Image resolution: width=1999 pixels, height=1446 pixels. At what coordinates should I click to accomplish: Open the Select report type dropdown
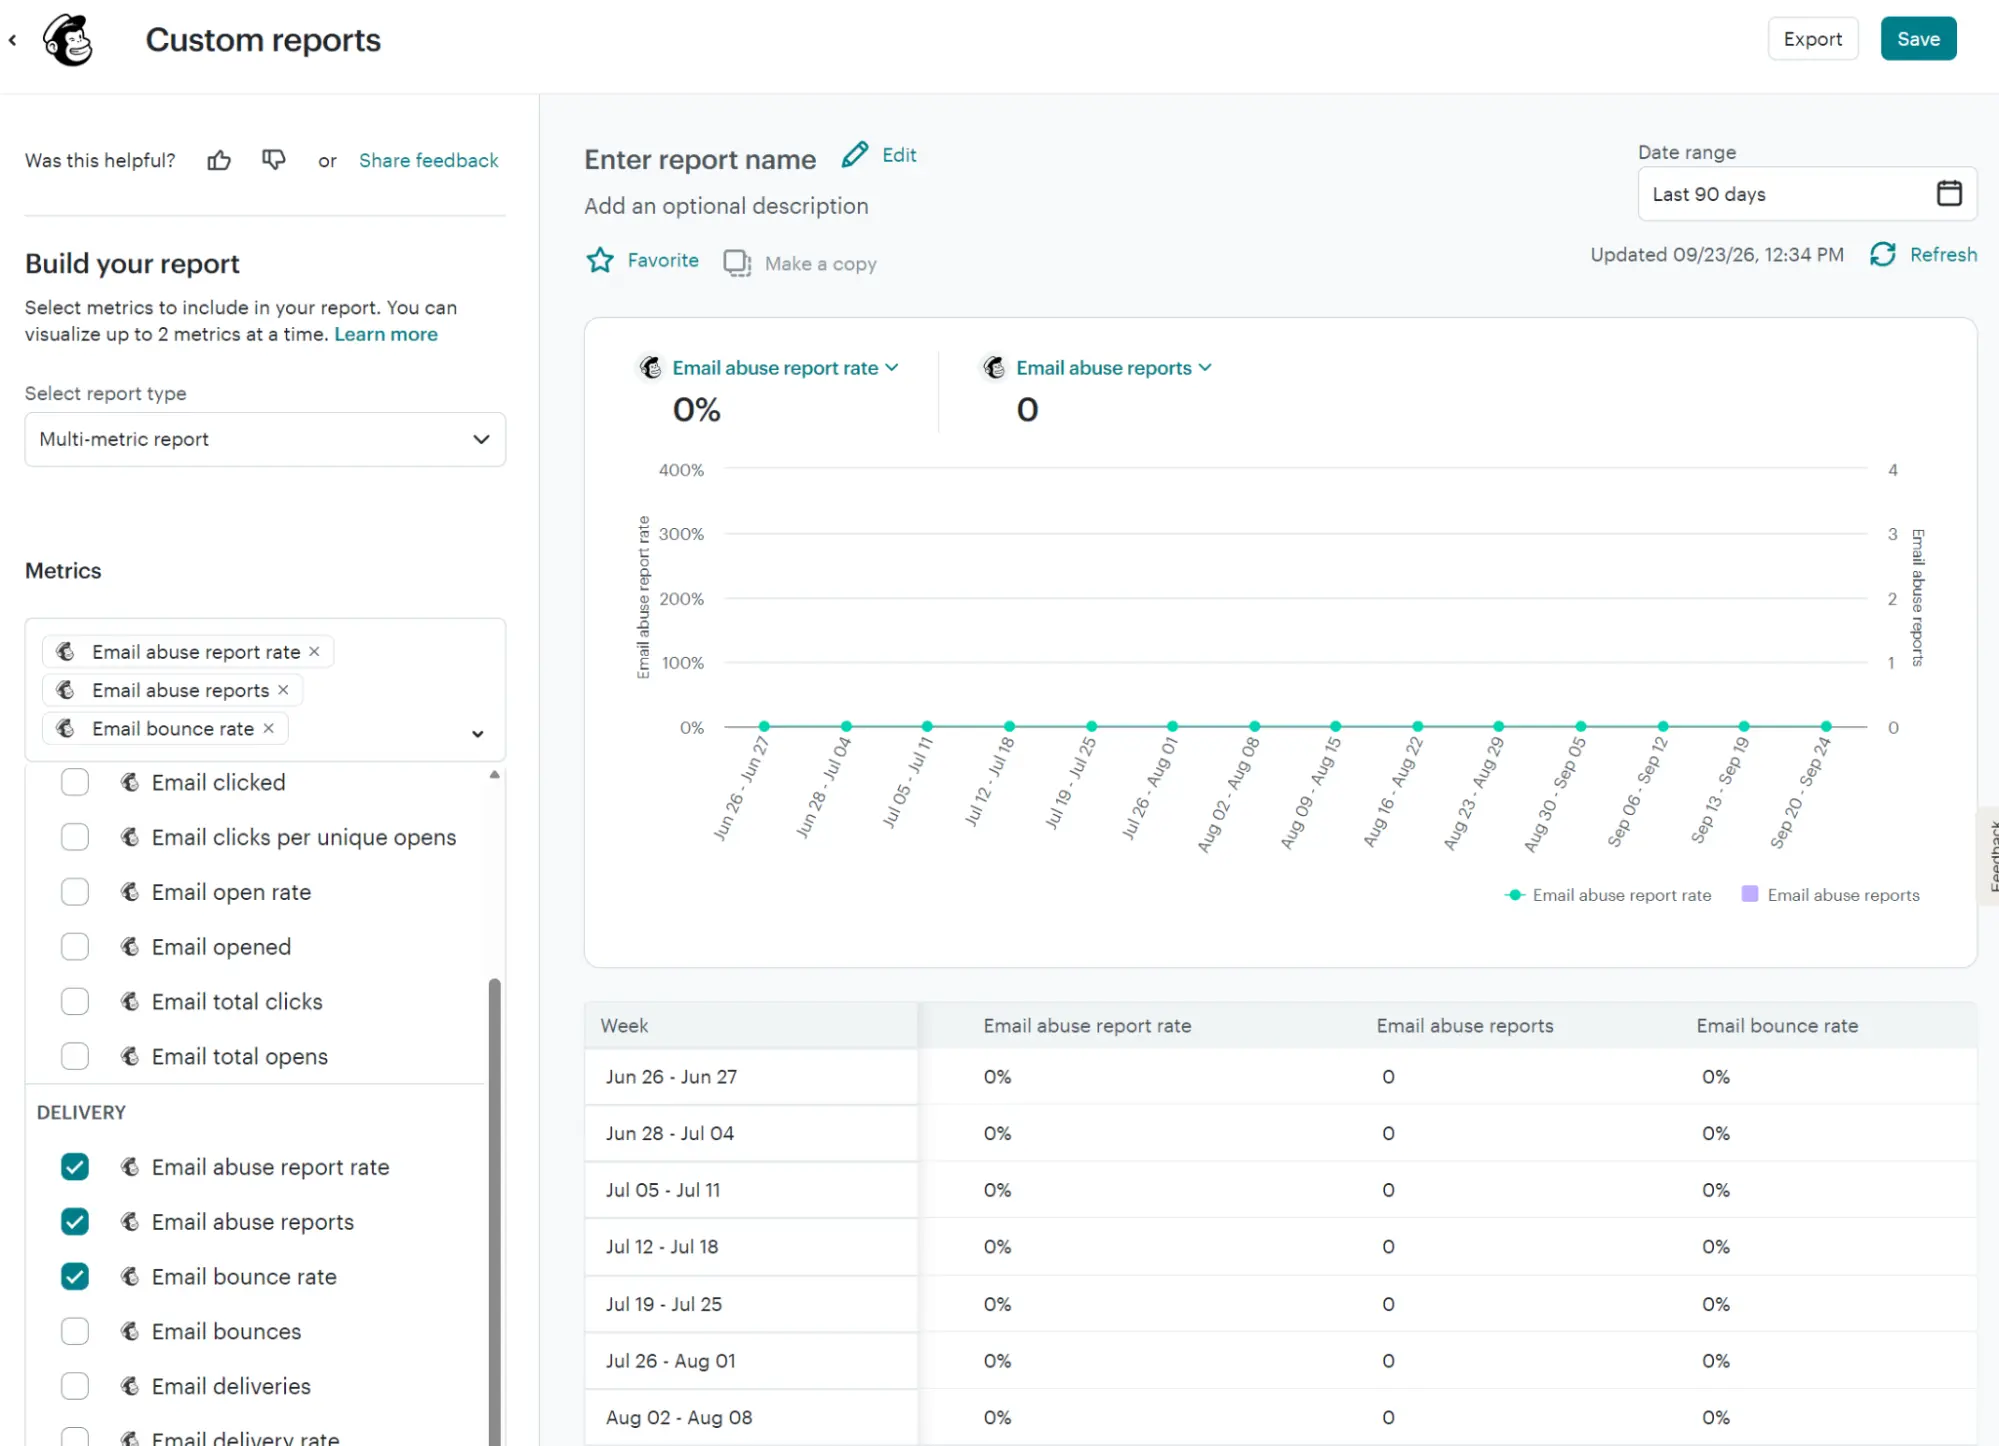point(265,439)
